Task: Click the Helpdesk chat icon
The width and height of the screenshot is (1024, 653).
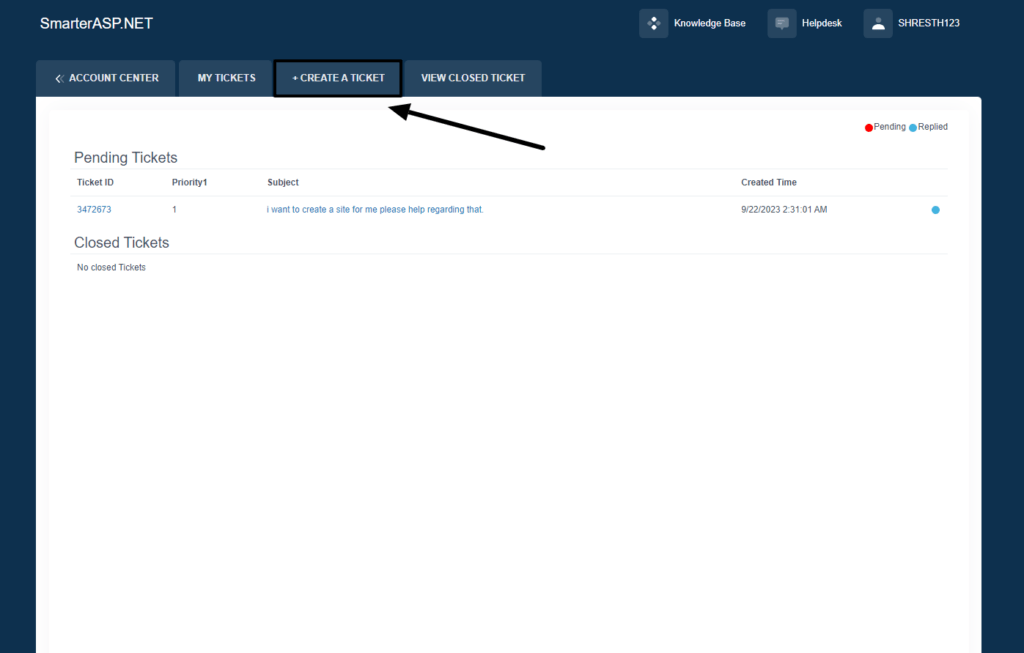Action: point(781,22)
